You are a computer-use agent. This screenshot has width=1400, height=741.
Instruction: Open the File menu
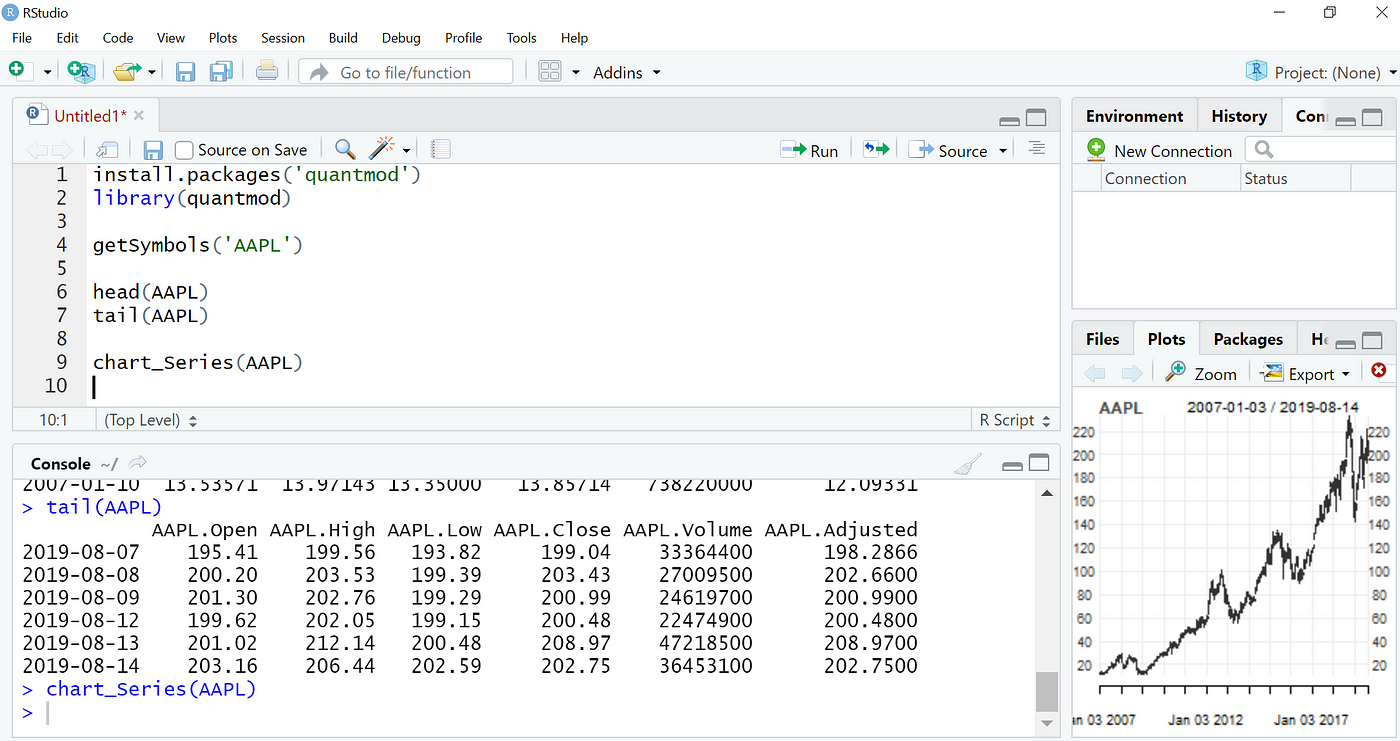click(22, 38)
